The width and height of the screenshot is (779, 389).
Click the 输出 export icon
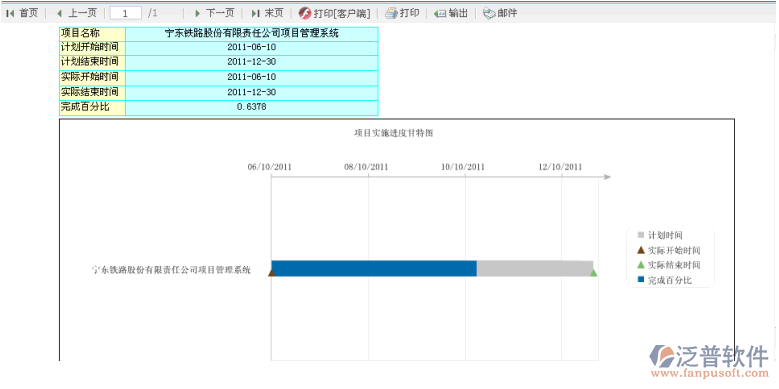(440, 13)
